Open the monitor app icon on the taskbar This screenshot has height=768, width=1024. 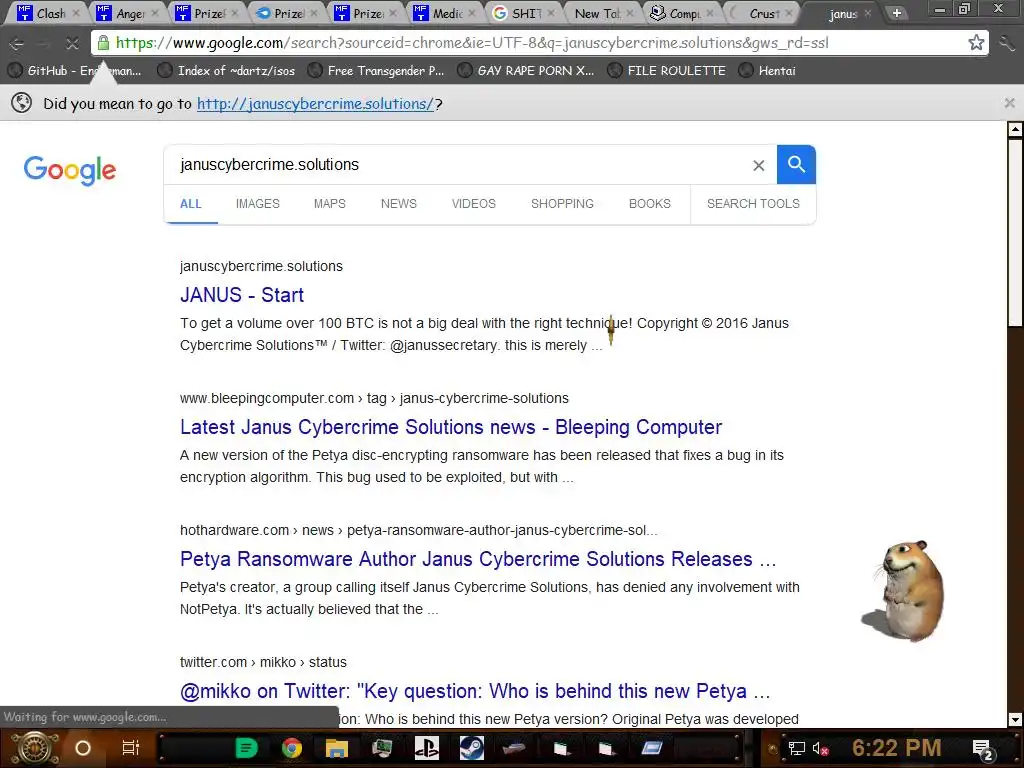[x=382, y=748]
